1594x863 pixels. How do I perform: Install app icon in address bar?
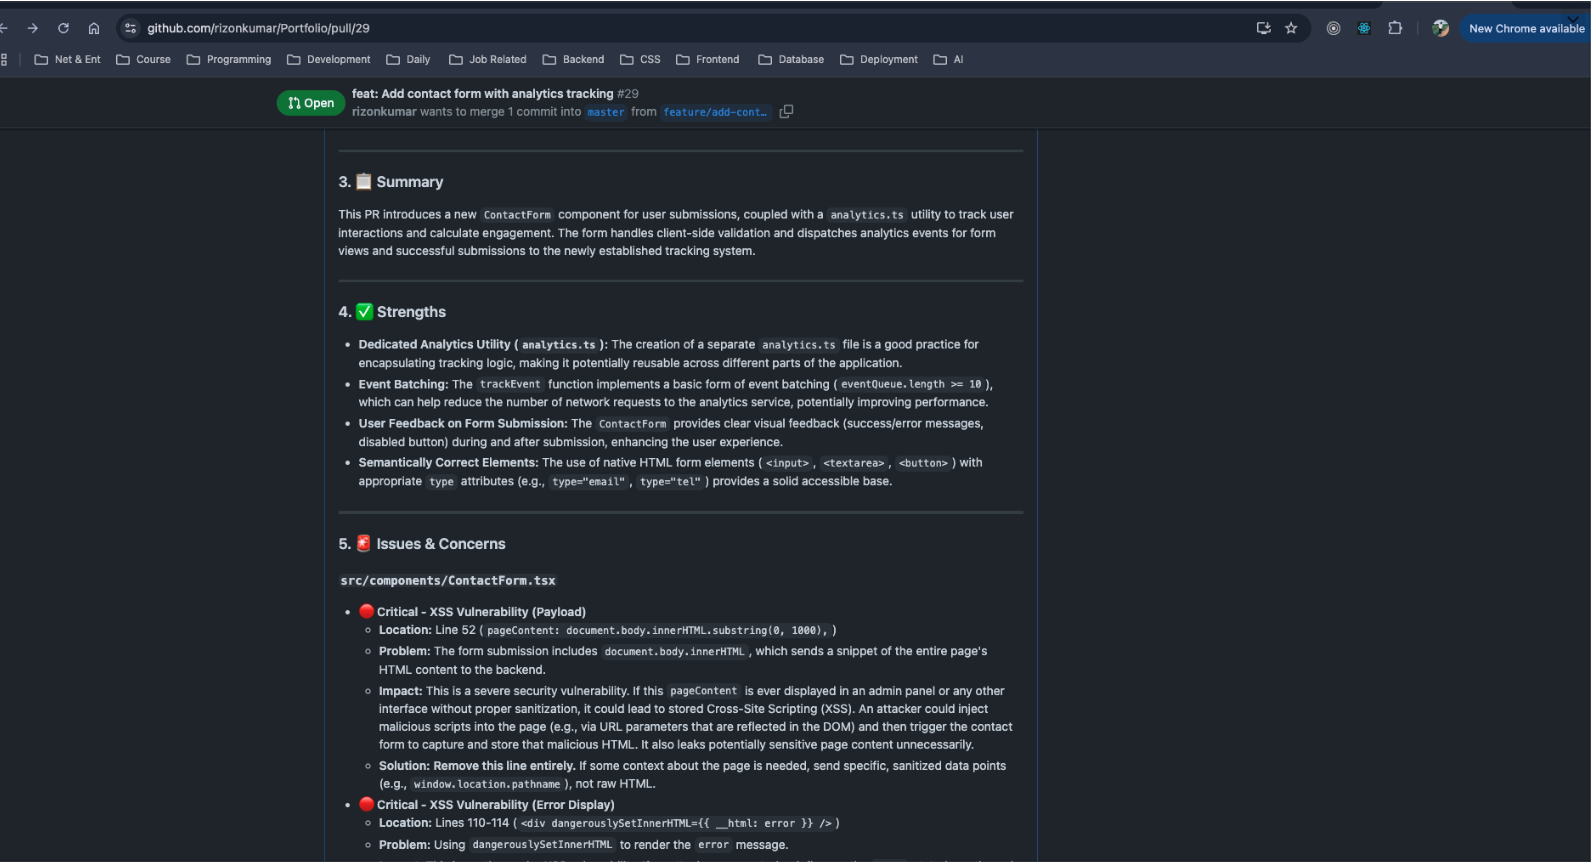pos(1263,28)
